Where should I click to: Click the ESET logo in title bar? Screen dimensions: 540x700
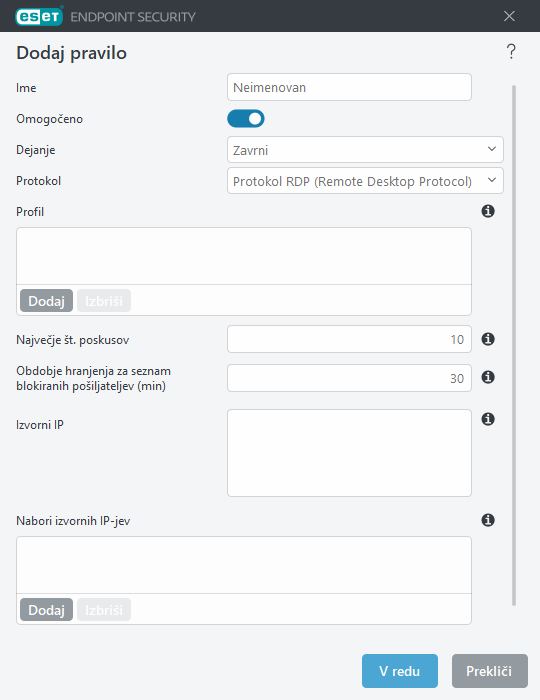[39, 17]
